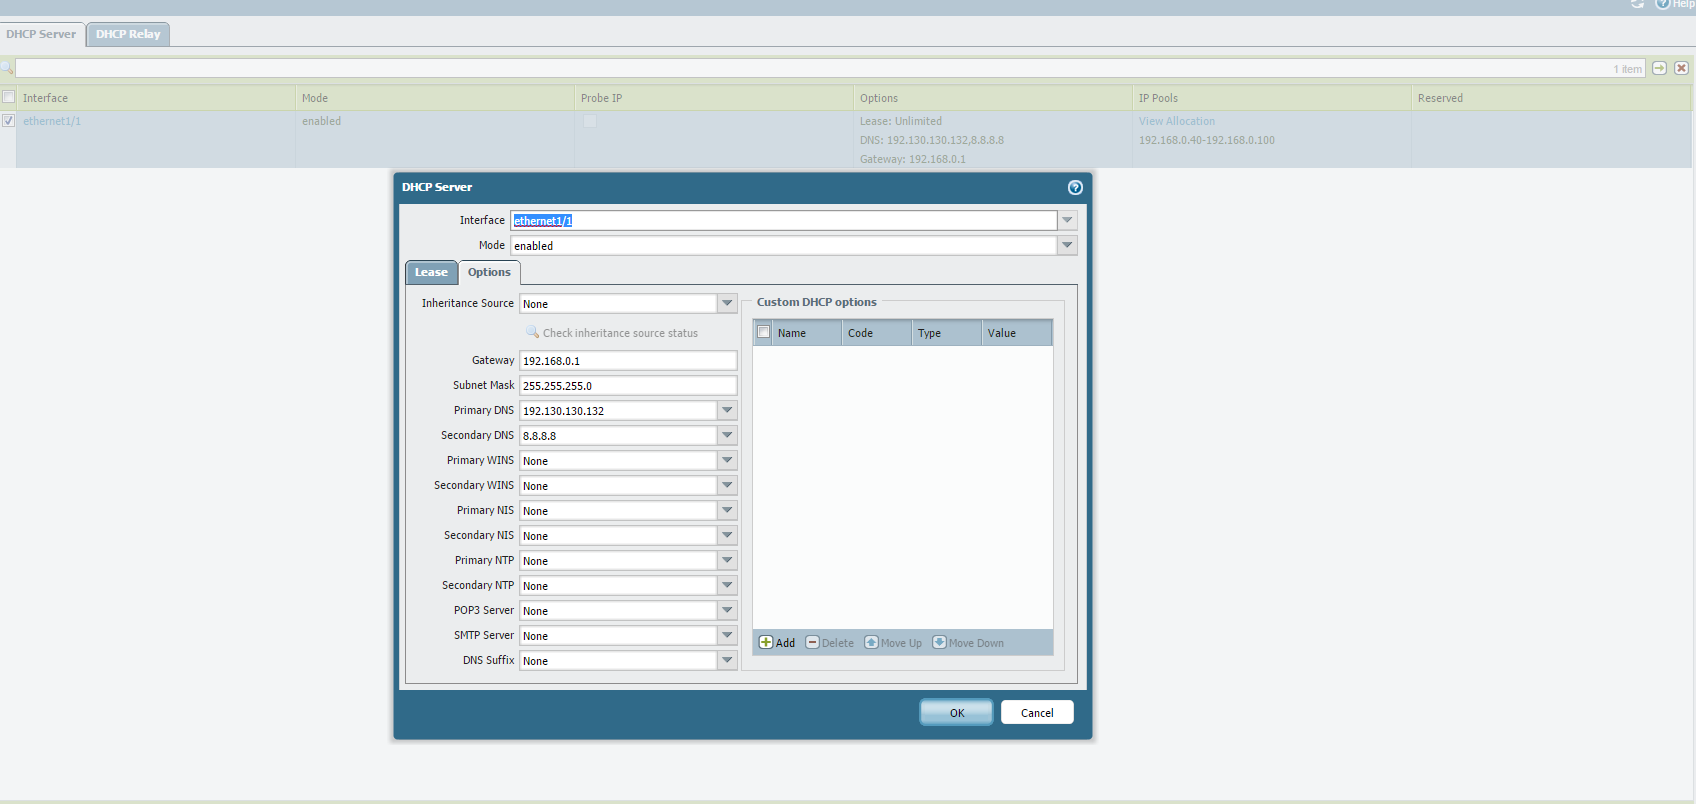Click the Cancel button
1696x804 pixels.
pyautogui.click(x=1037, y=712)
